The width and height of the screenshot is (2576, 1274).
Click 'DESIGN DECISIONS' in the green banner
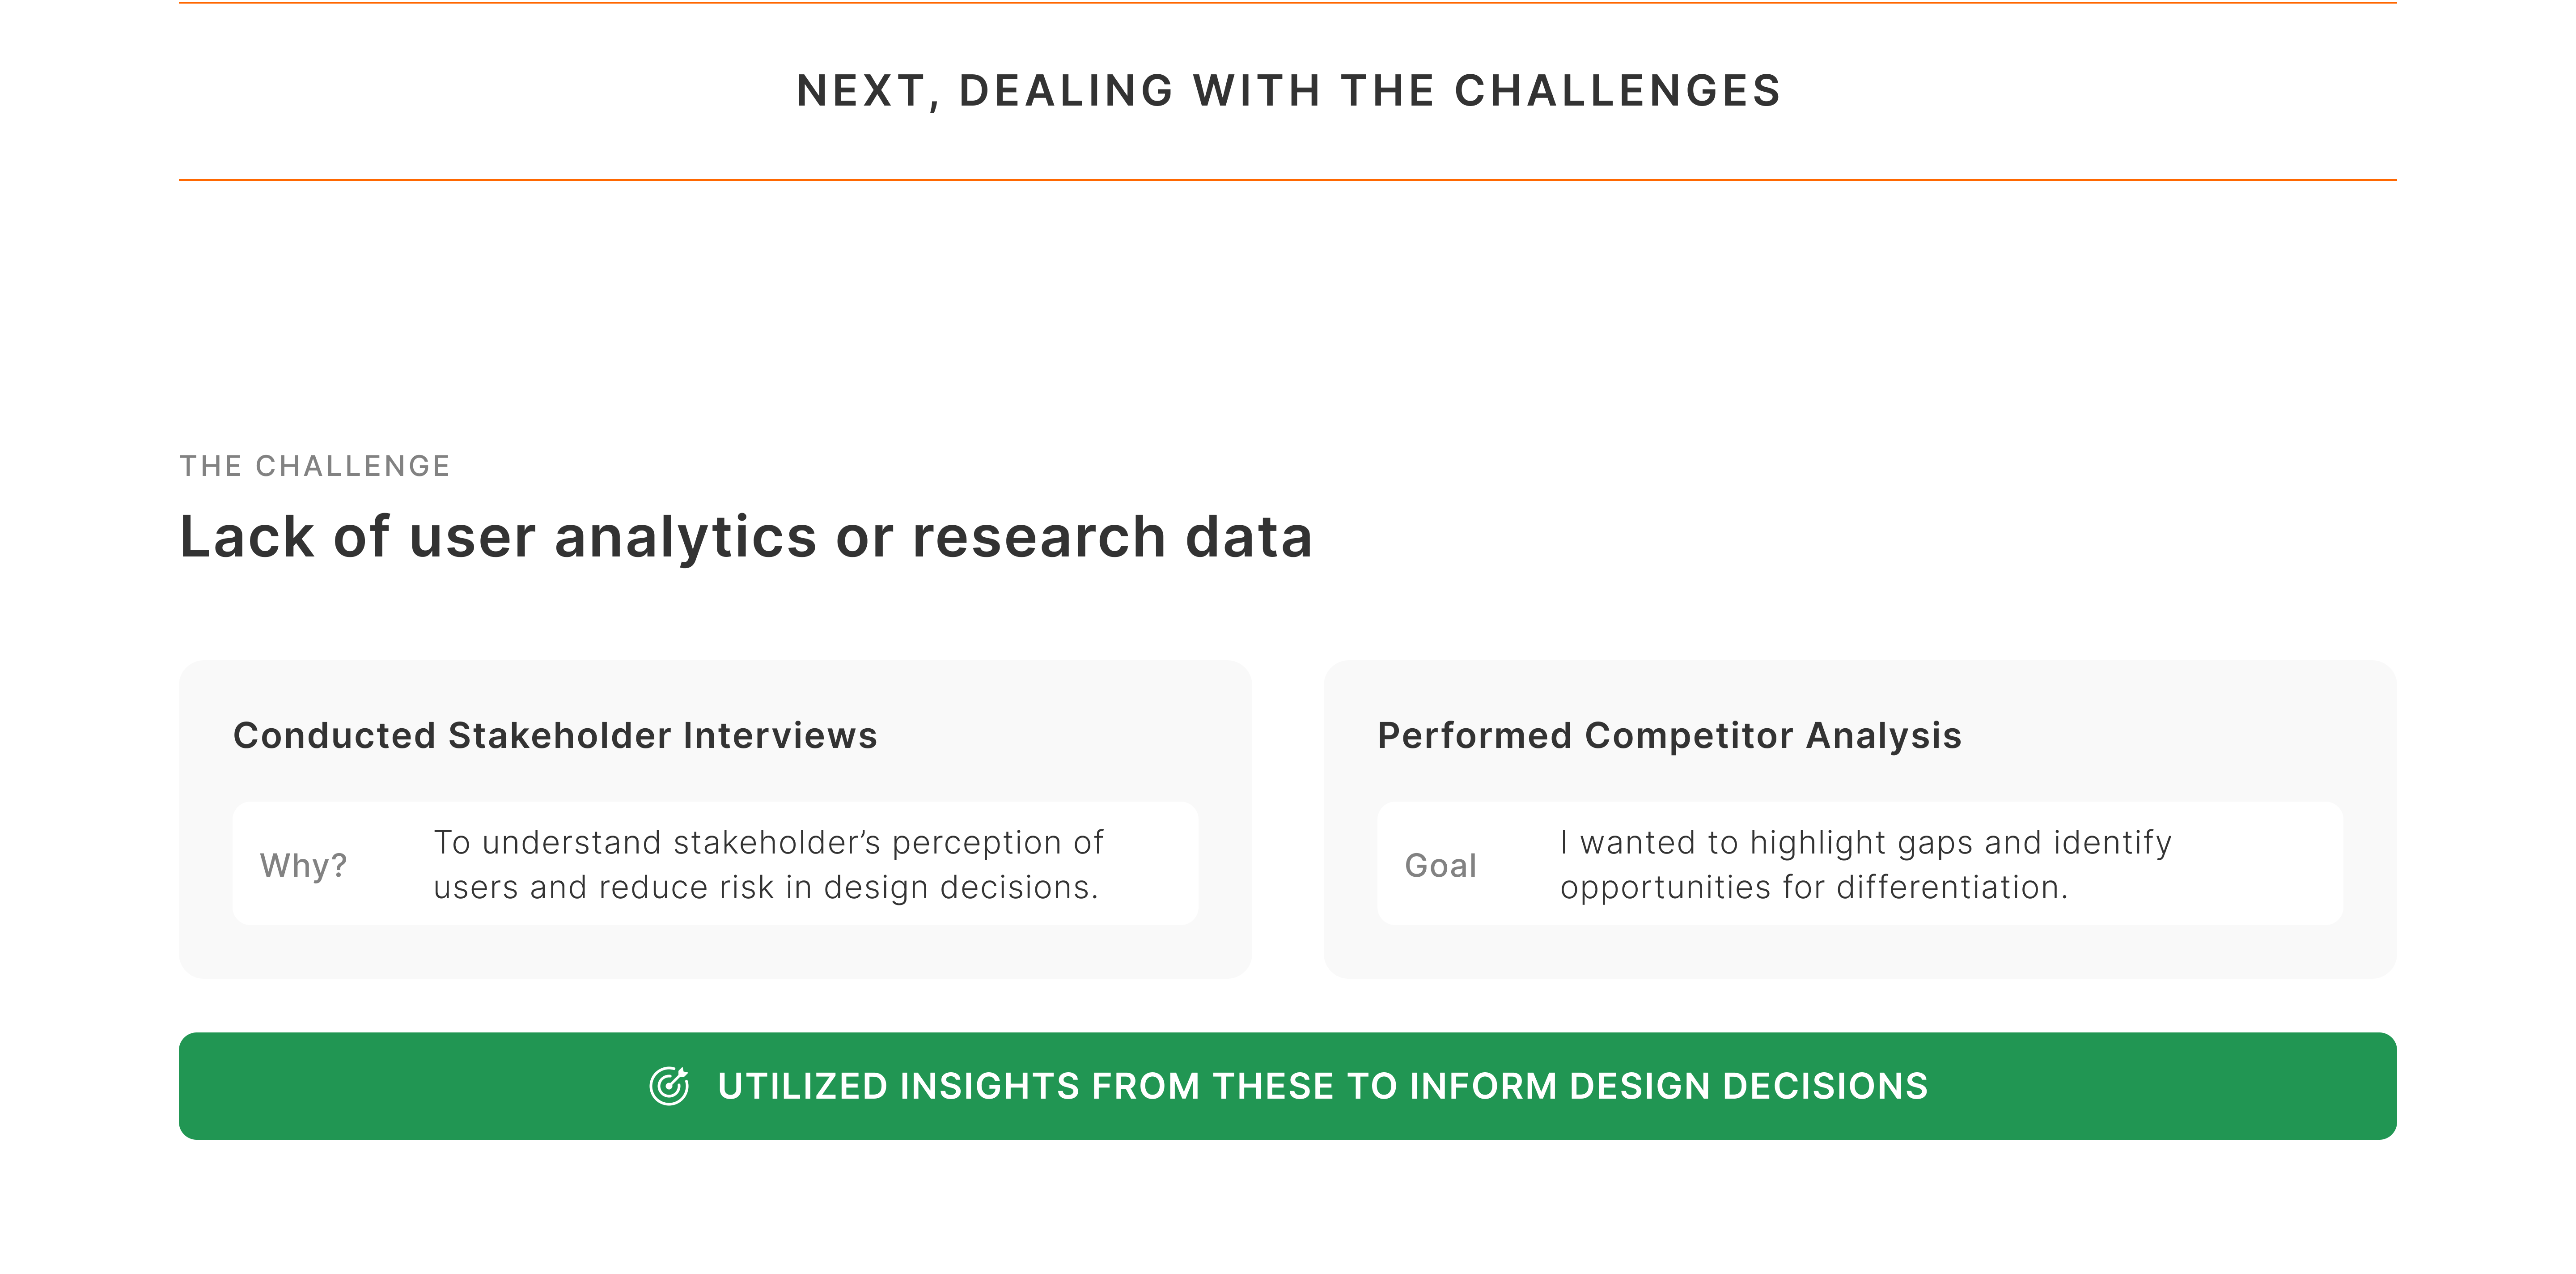[x=1748, y=1086]
